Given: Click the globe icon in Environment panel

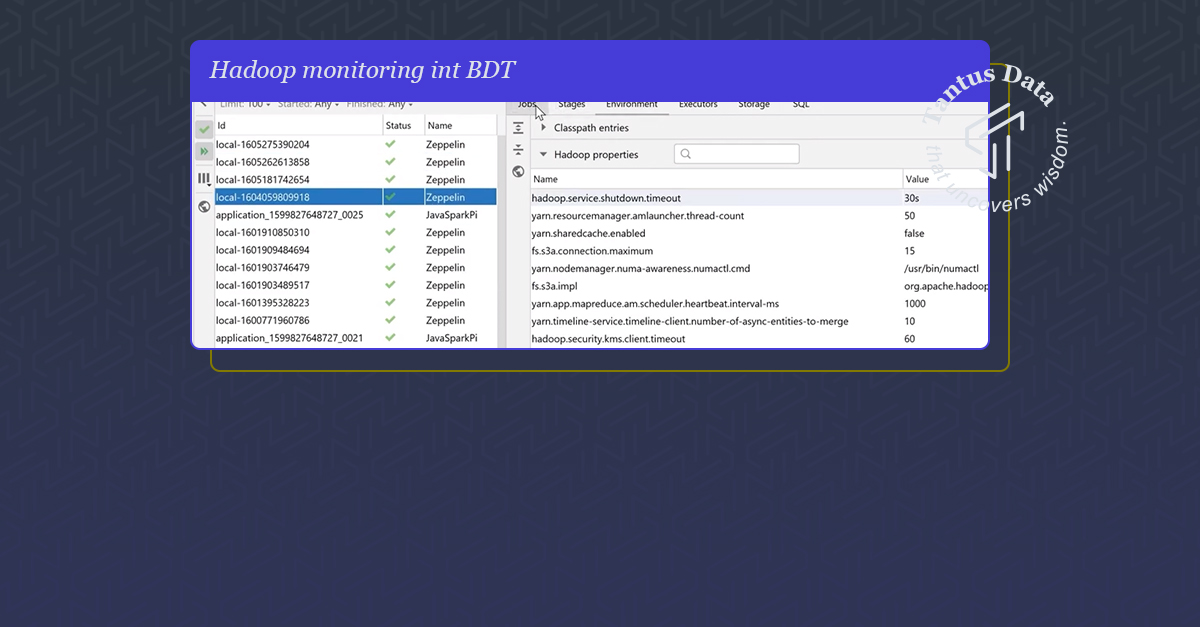Looking at the screenshot, I should 518,172.
